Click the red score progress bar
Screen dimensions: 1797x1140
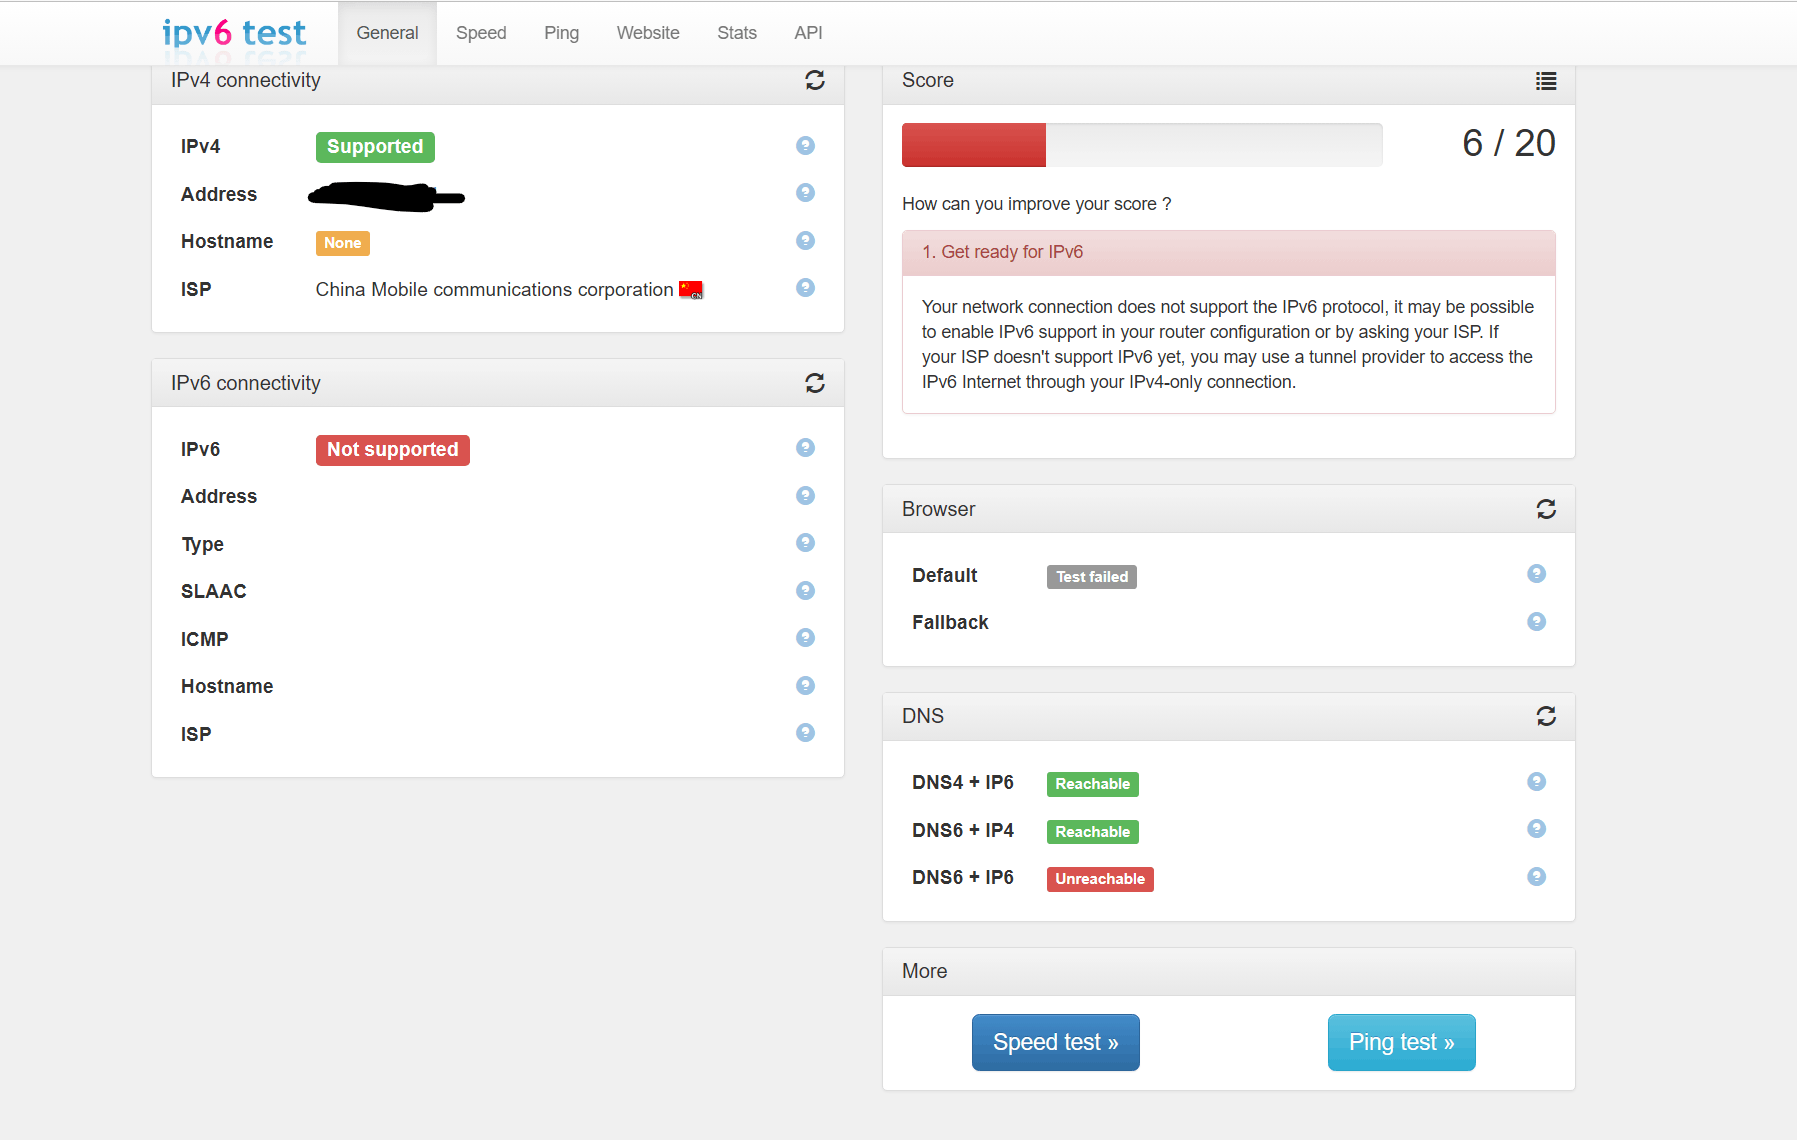[x=973, y=145]
